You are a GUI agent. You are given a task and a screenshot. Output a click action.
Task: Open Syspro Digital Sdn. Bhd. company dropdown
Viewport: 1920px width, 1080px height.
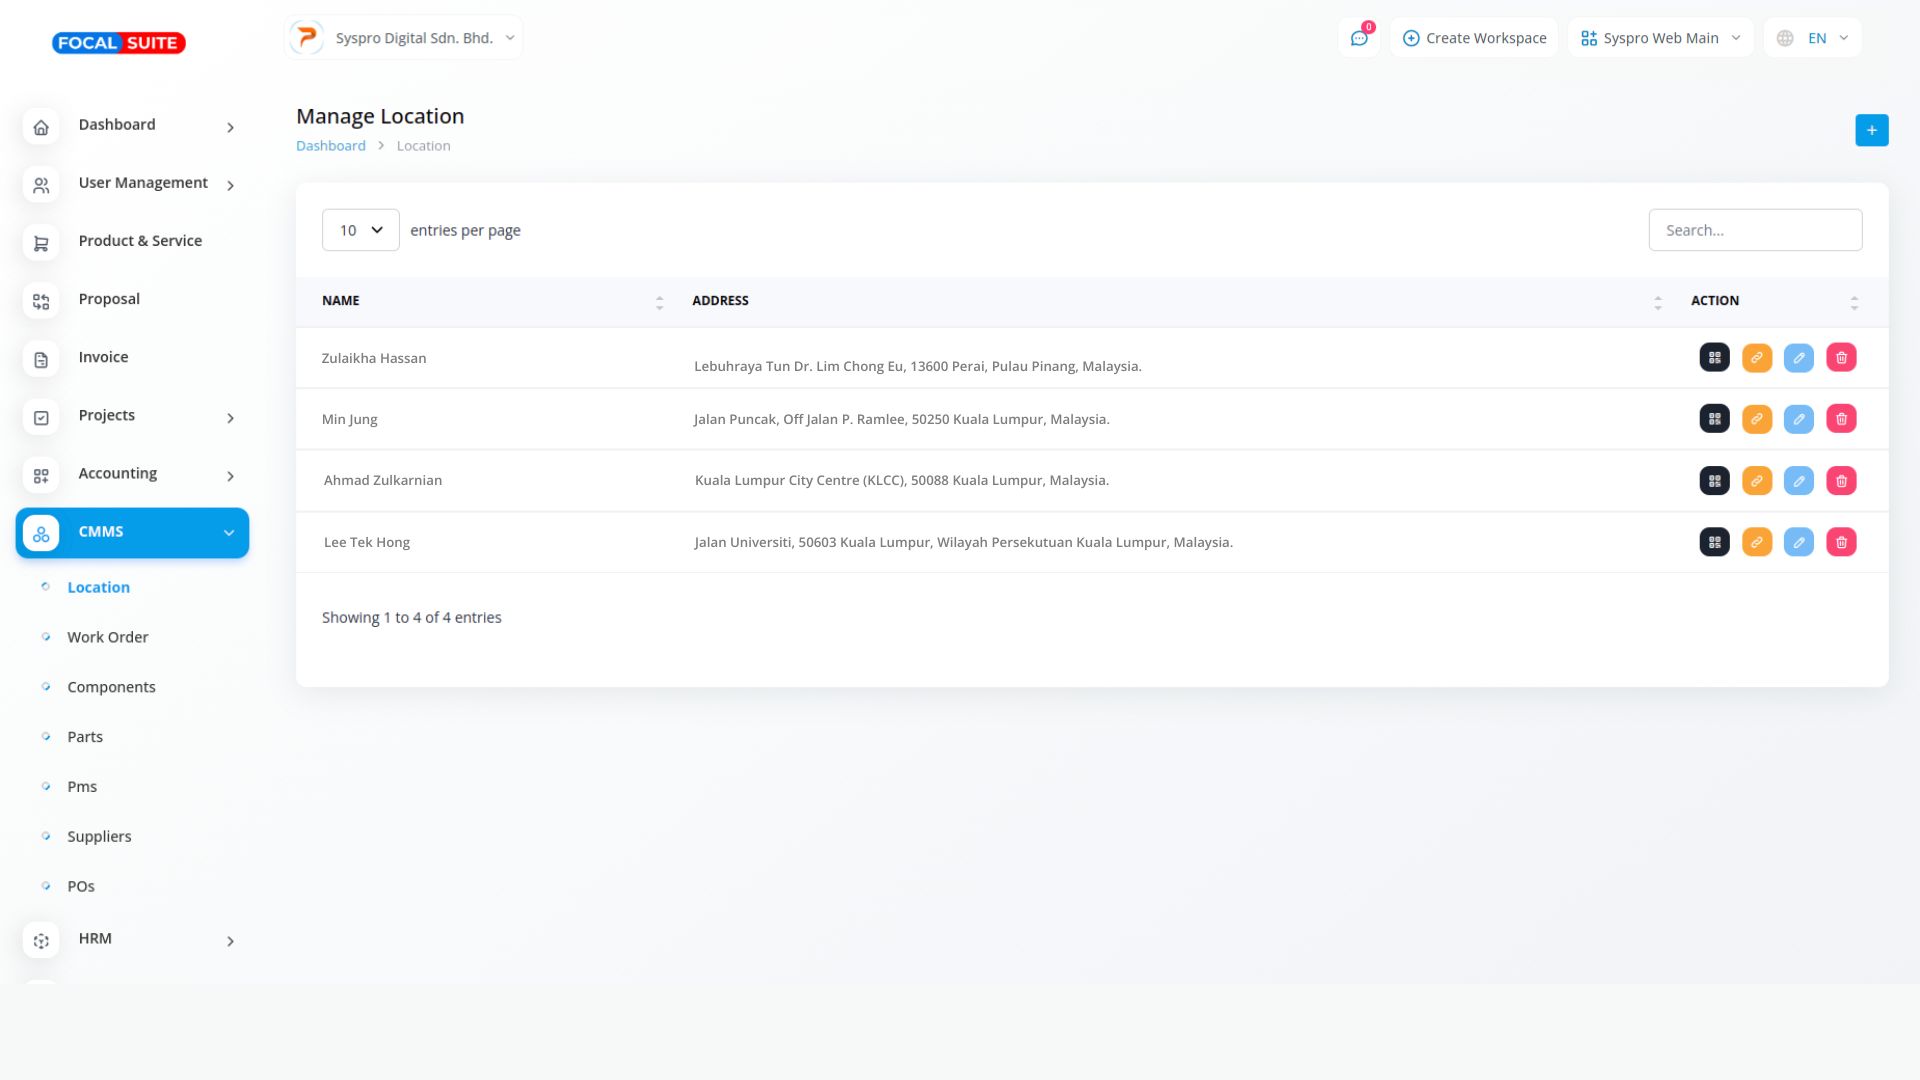[403, 38]
